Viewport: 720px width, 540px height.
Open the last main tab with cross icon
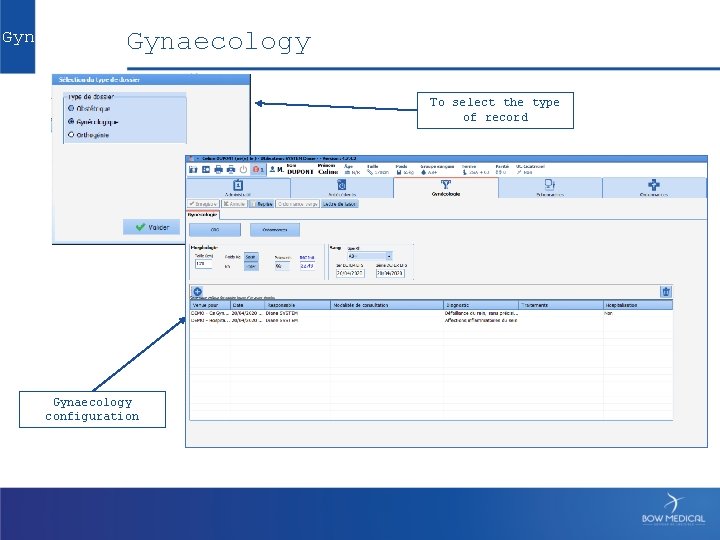[654, 188]
